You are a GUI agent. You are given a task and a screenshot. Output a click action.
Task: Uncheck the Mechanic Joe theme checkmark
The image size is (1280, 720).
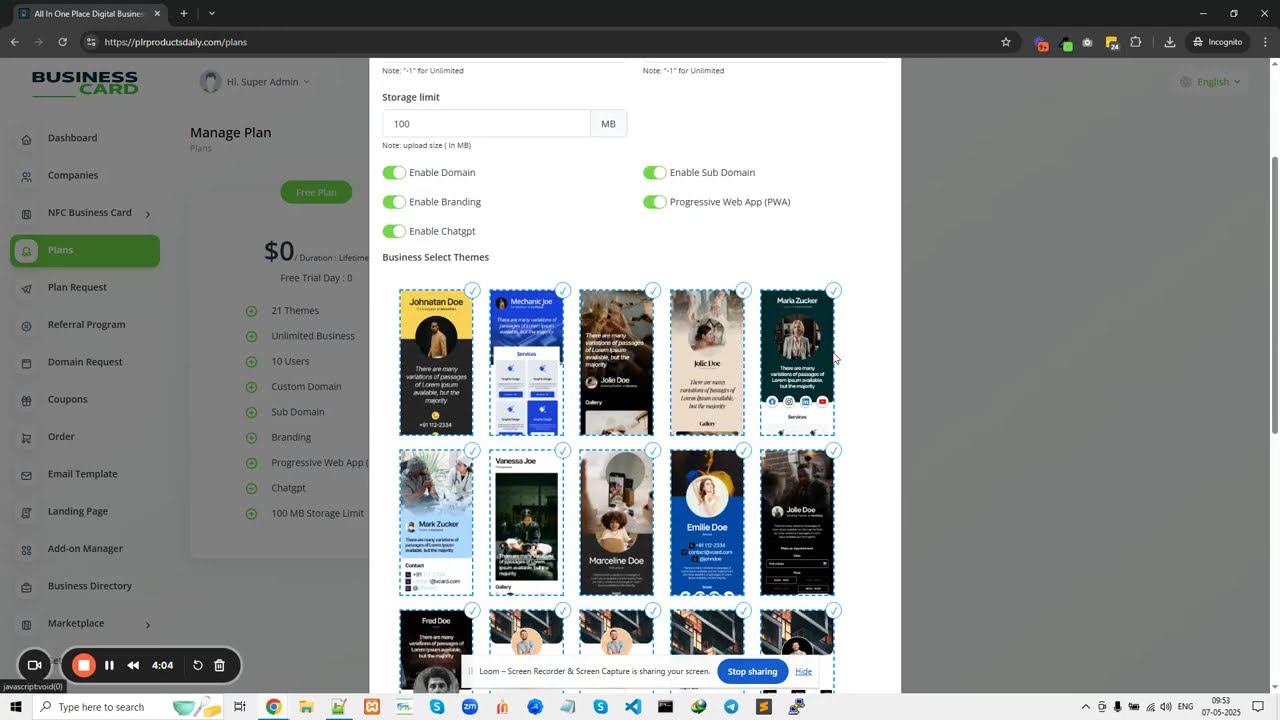(562, 291)
